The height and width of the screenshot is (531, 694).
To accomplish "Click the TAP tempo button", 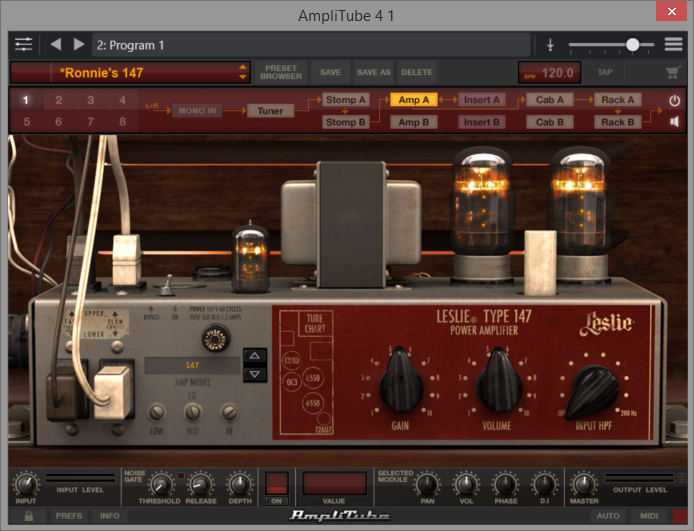I will click(x=605, y=72).
